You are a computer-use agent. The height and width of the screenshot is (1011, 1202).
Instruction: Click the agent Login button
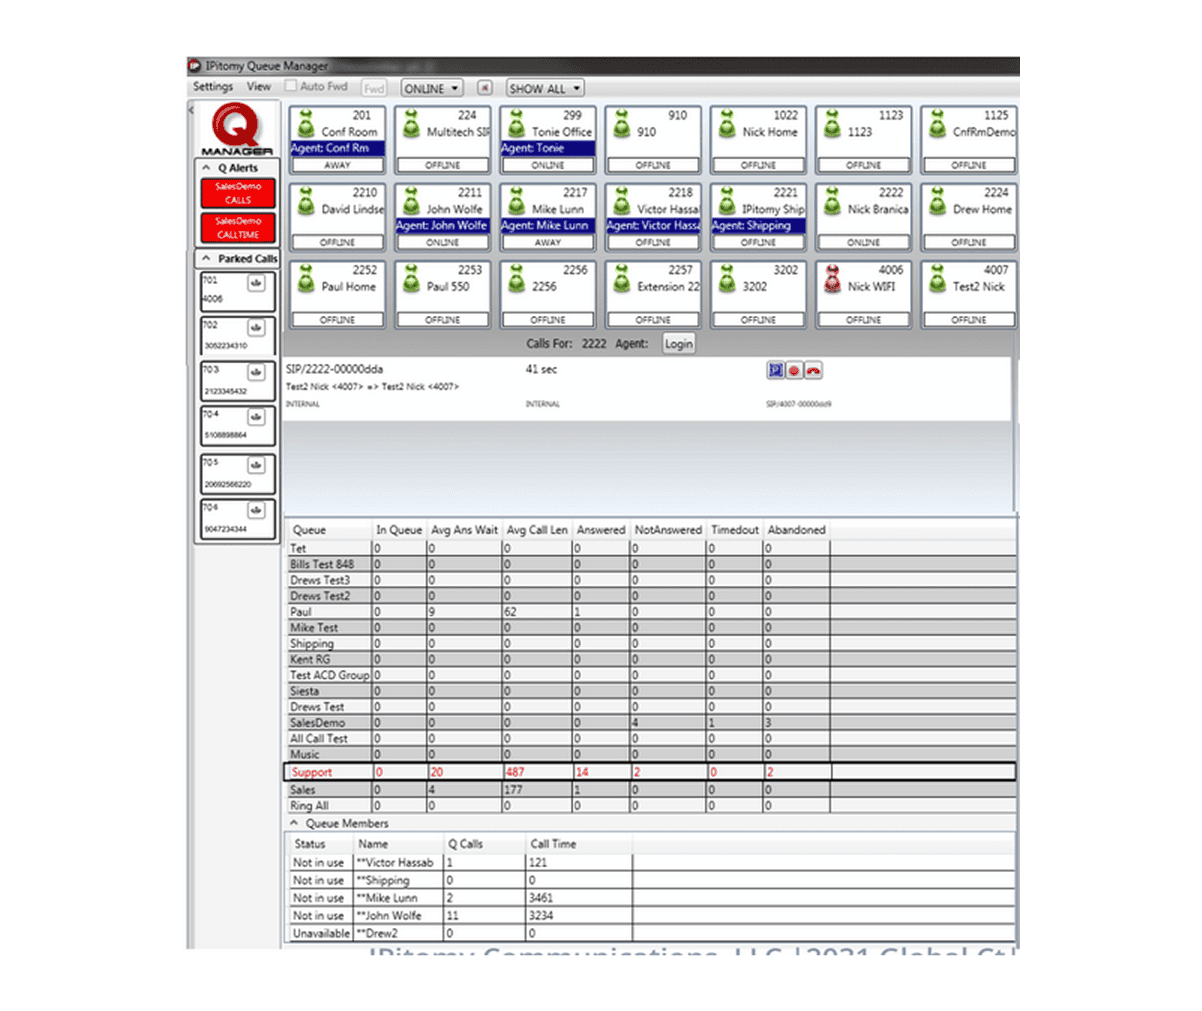coord(678,344)
